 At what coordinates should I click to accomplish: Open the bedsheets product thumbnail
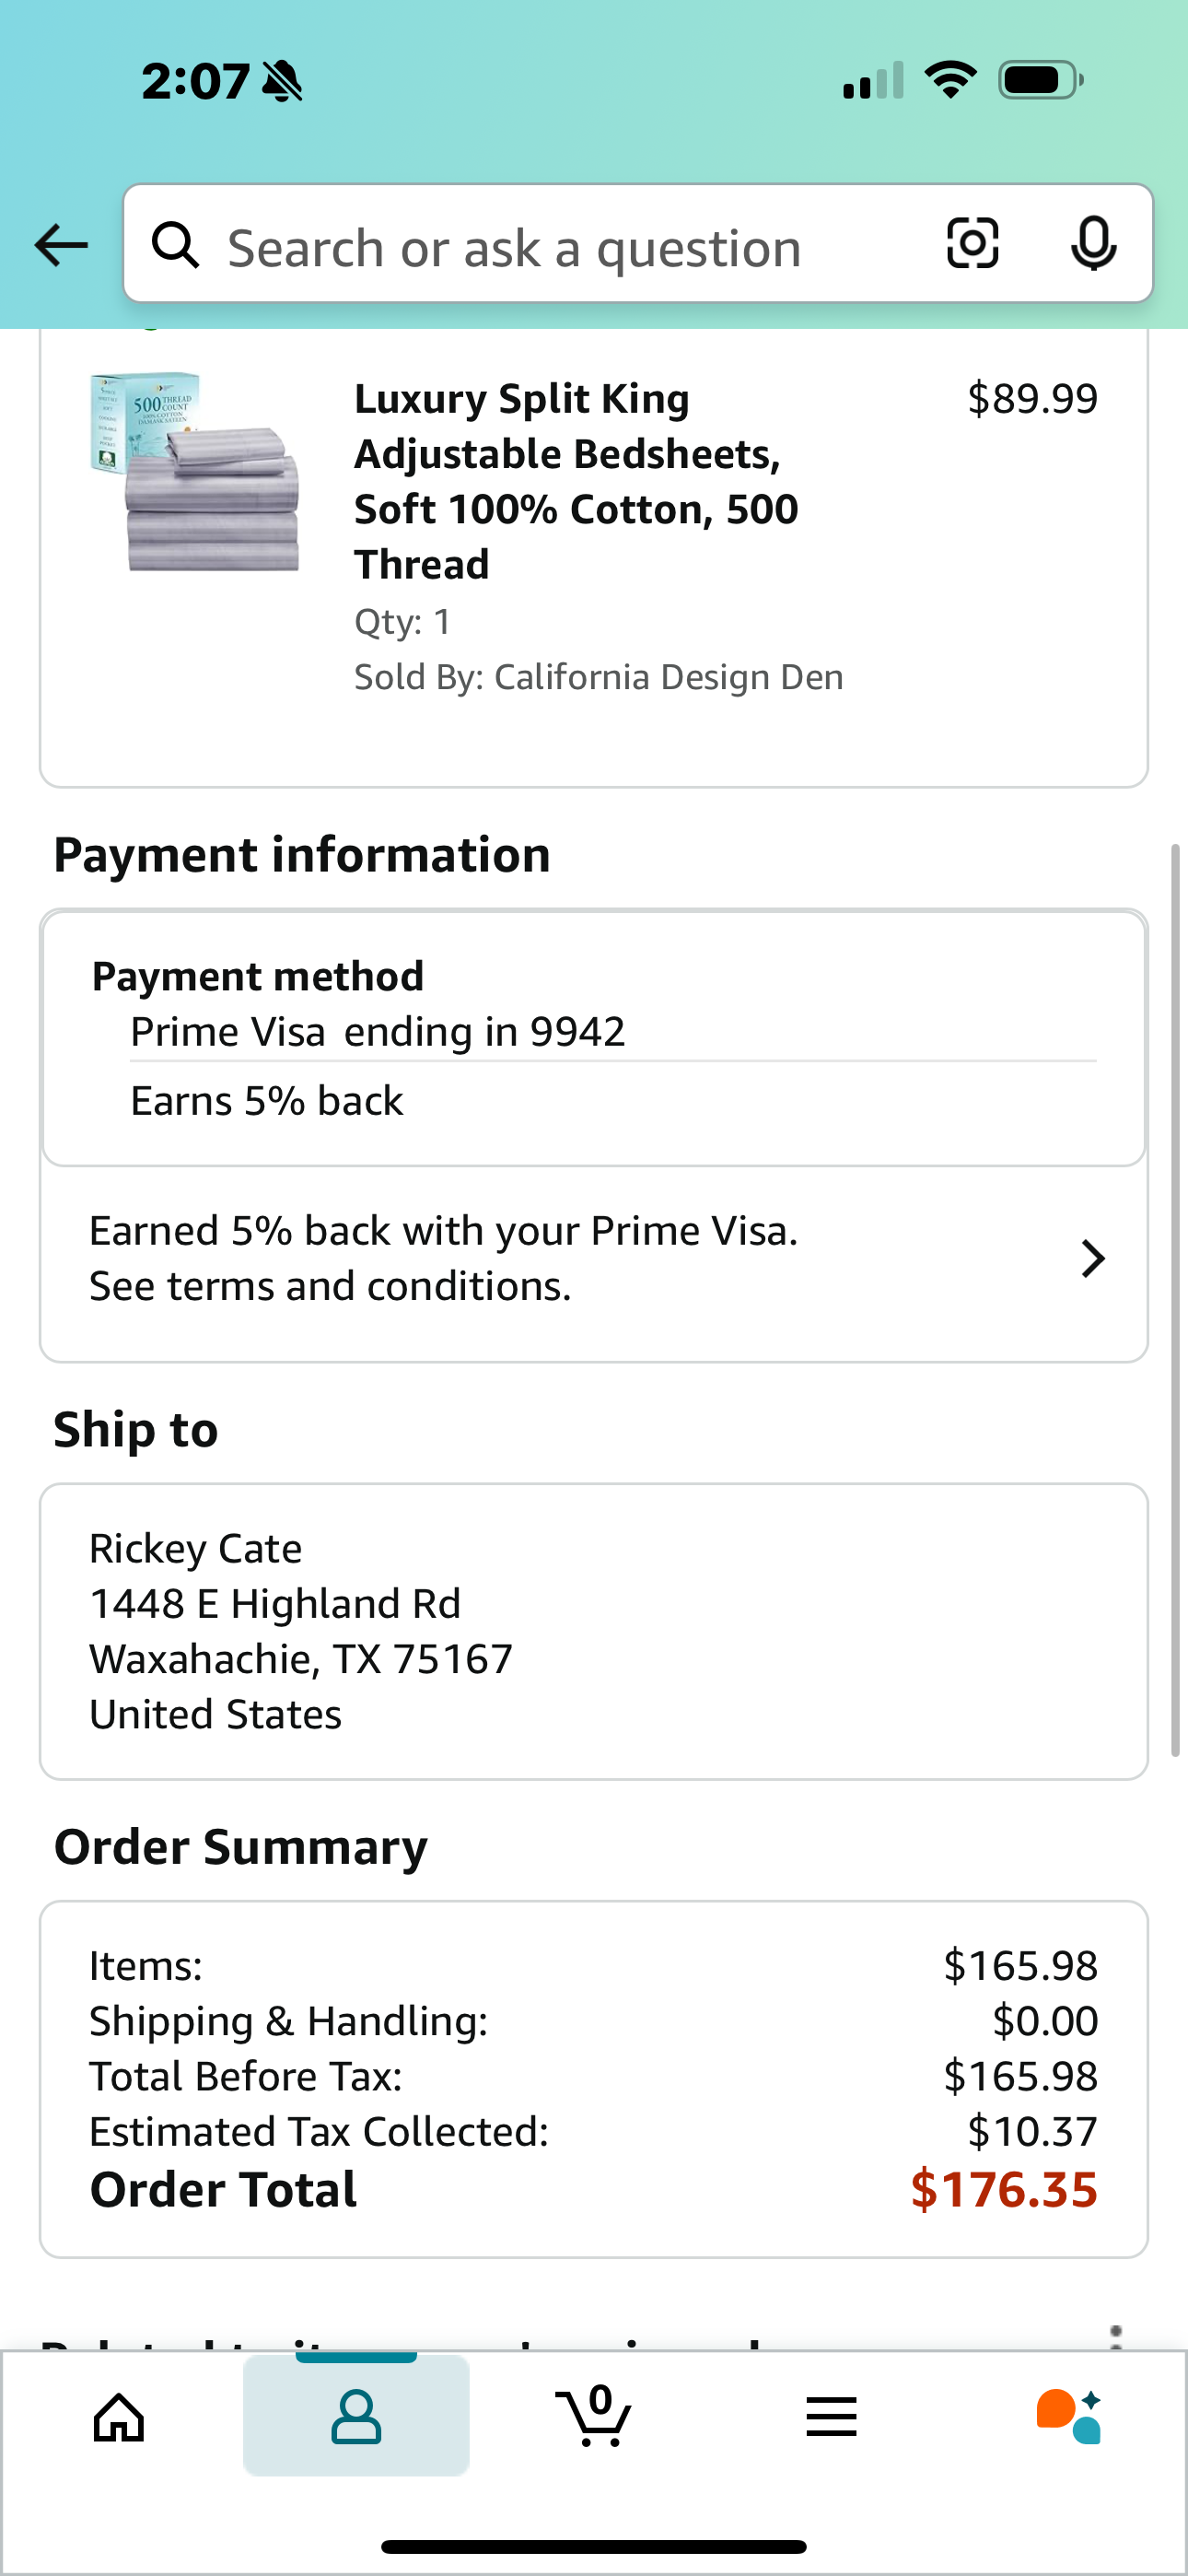(196, 473)
